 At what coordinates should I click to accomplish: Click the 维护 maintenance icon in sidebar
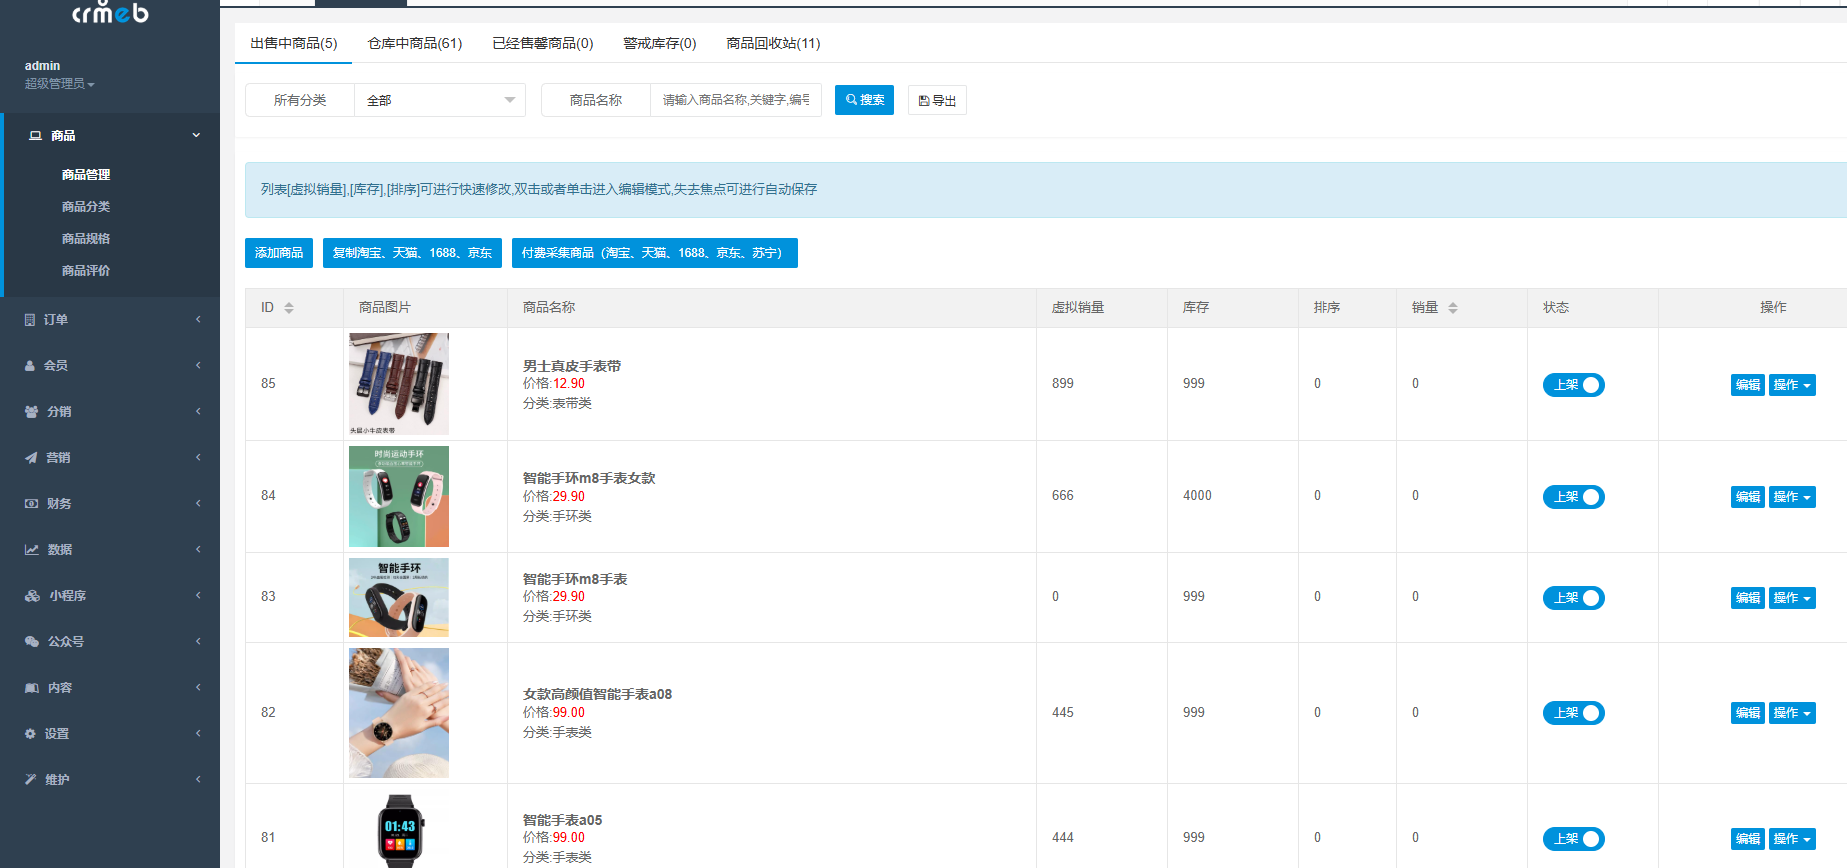tap(30, 779)
